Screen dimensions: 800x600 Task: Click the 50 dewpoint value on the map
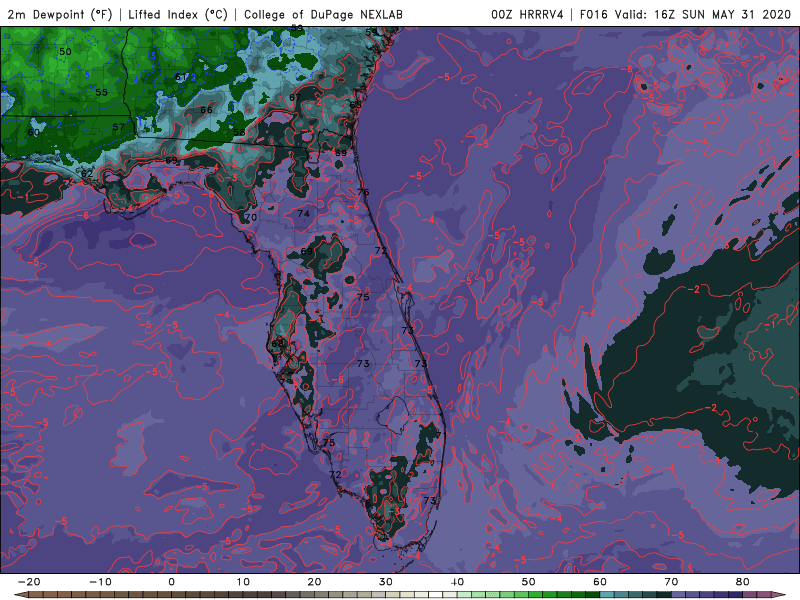click(x=65, y=52)
